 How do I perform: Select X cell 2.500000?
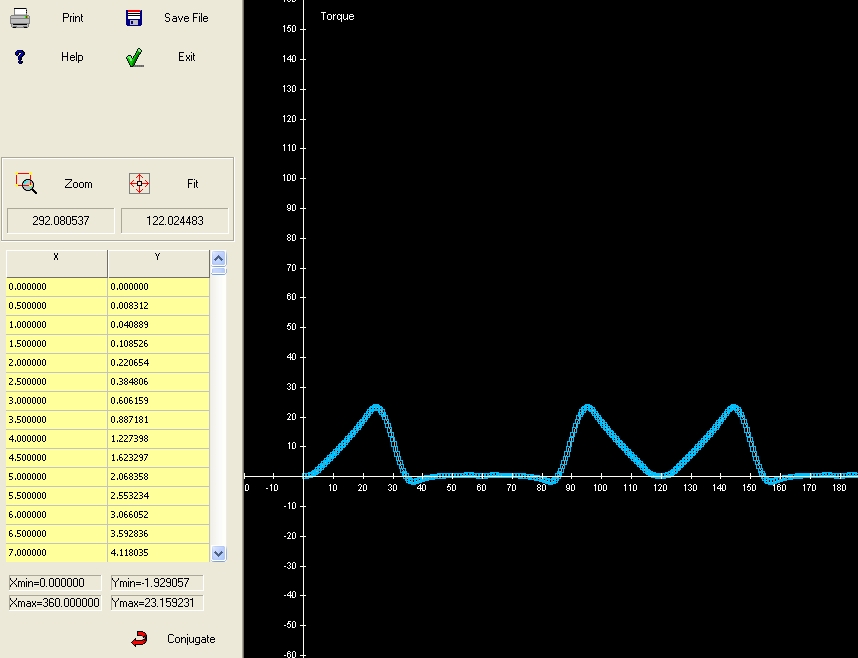(x=56, y=382)
